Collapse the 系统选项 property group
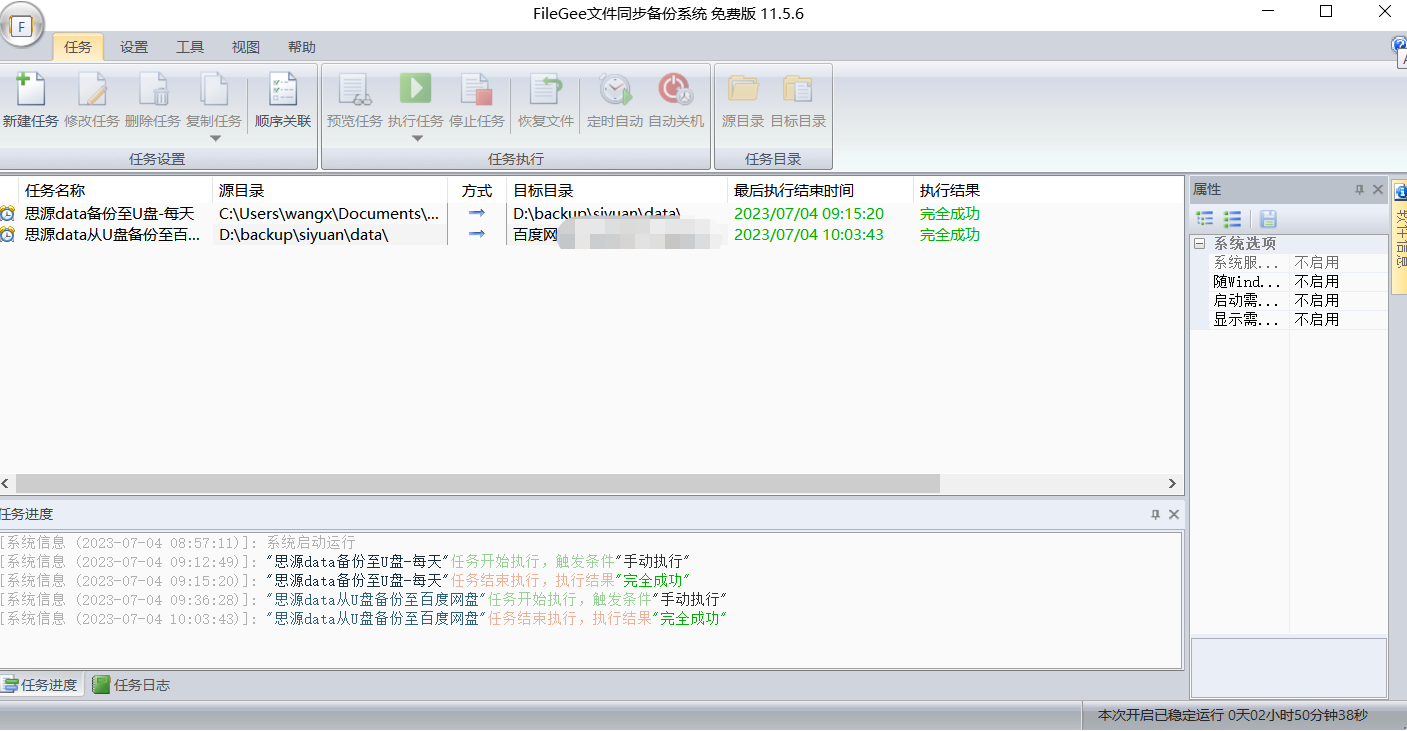The image size is (1407, 731). [x=1199, y=244]
